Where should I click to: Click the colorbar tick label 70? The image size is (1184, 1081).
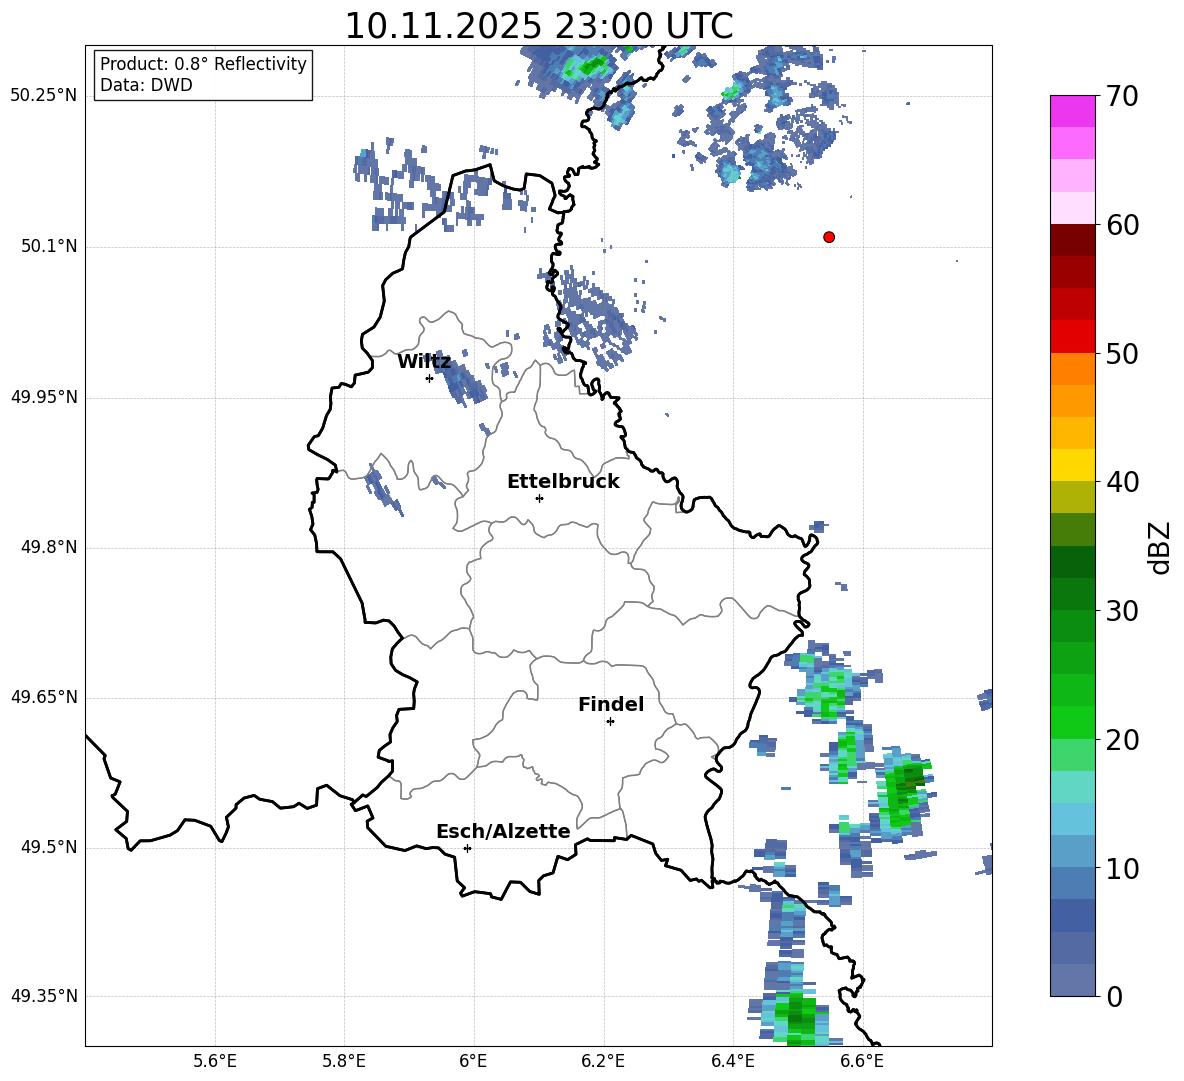pos(1122,96)
